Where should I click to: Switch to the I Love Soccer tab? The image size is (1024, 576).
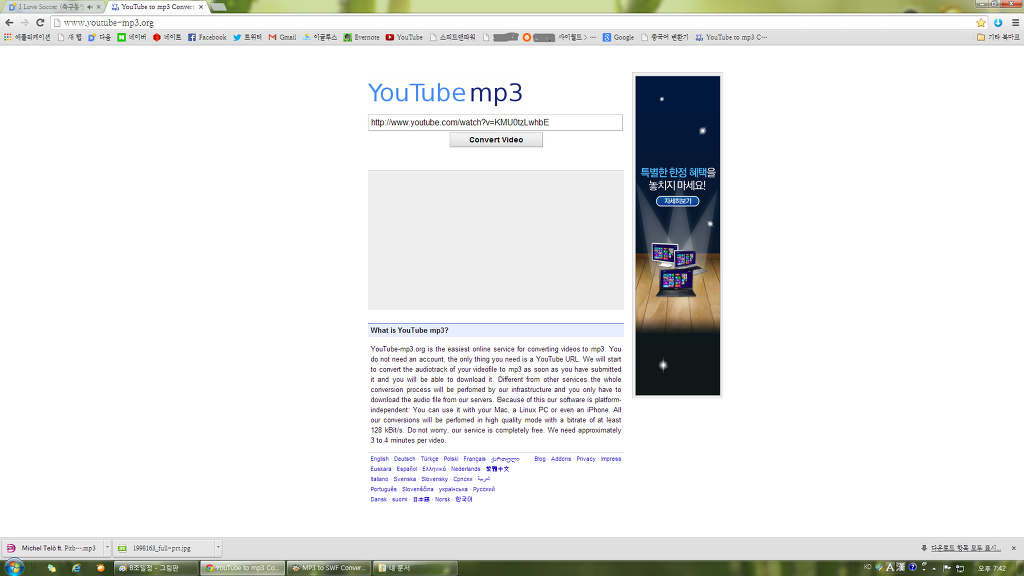(45, 7)
